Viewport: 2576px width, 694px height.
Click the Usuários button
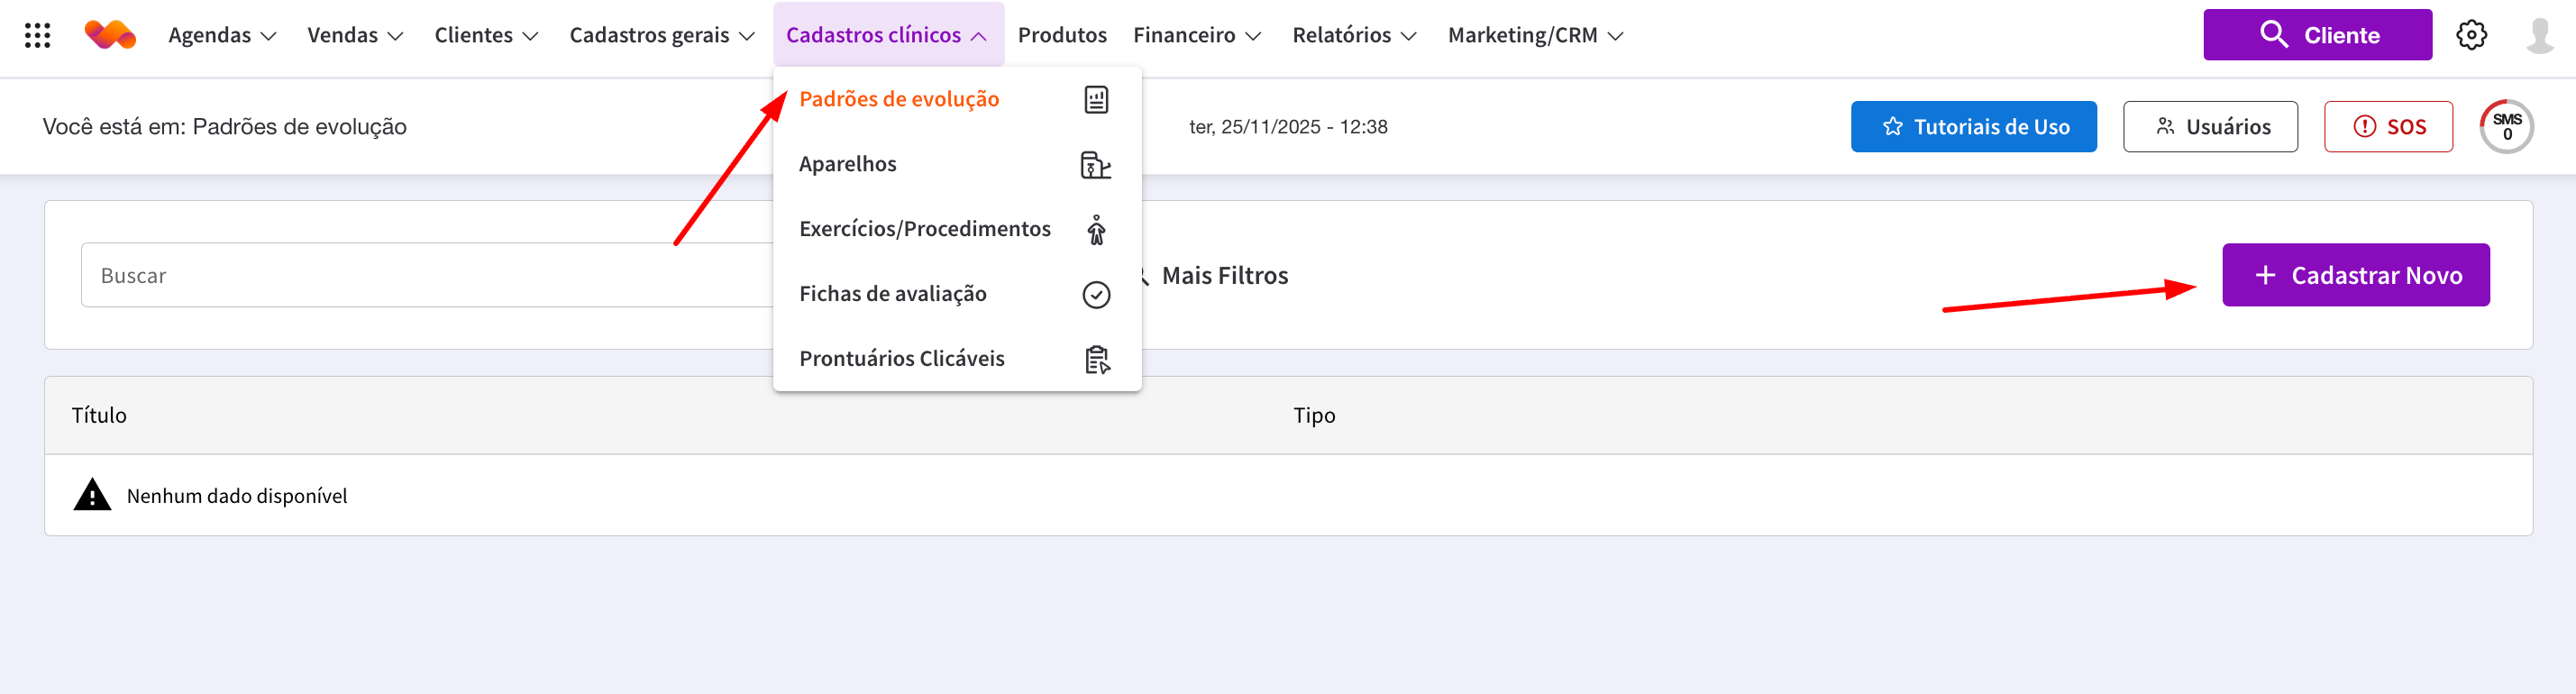click(x=2210, y=127)
